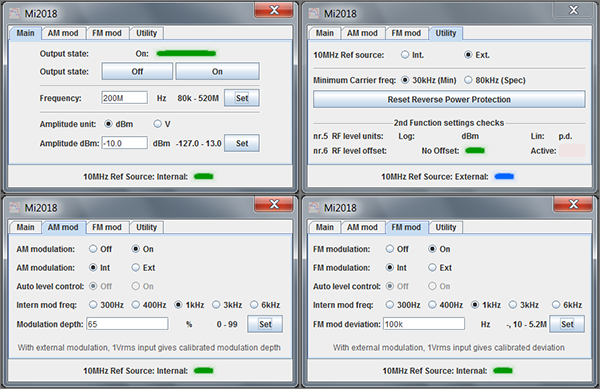Viewport: 600px width, 389px height.
Task: Close the top-right Mi2018 Utility window
Action: pyautogui.click(x=573, y=10)
